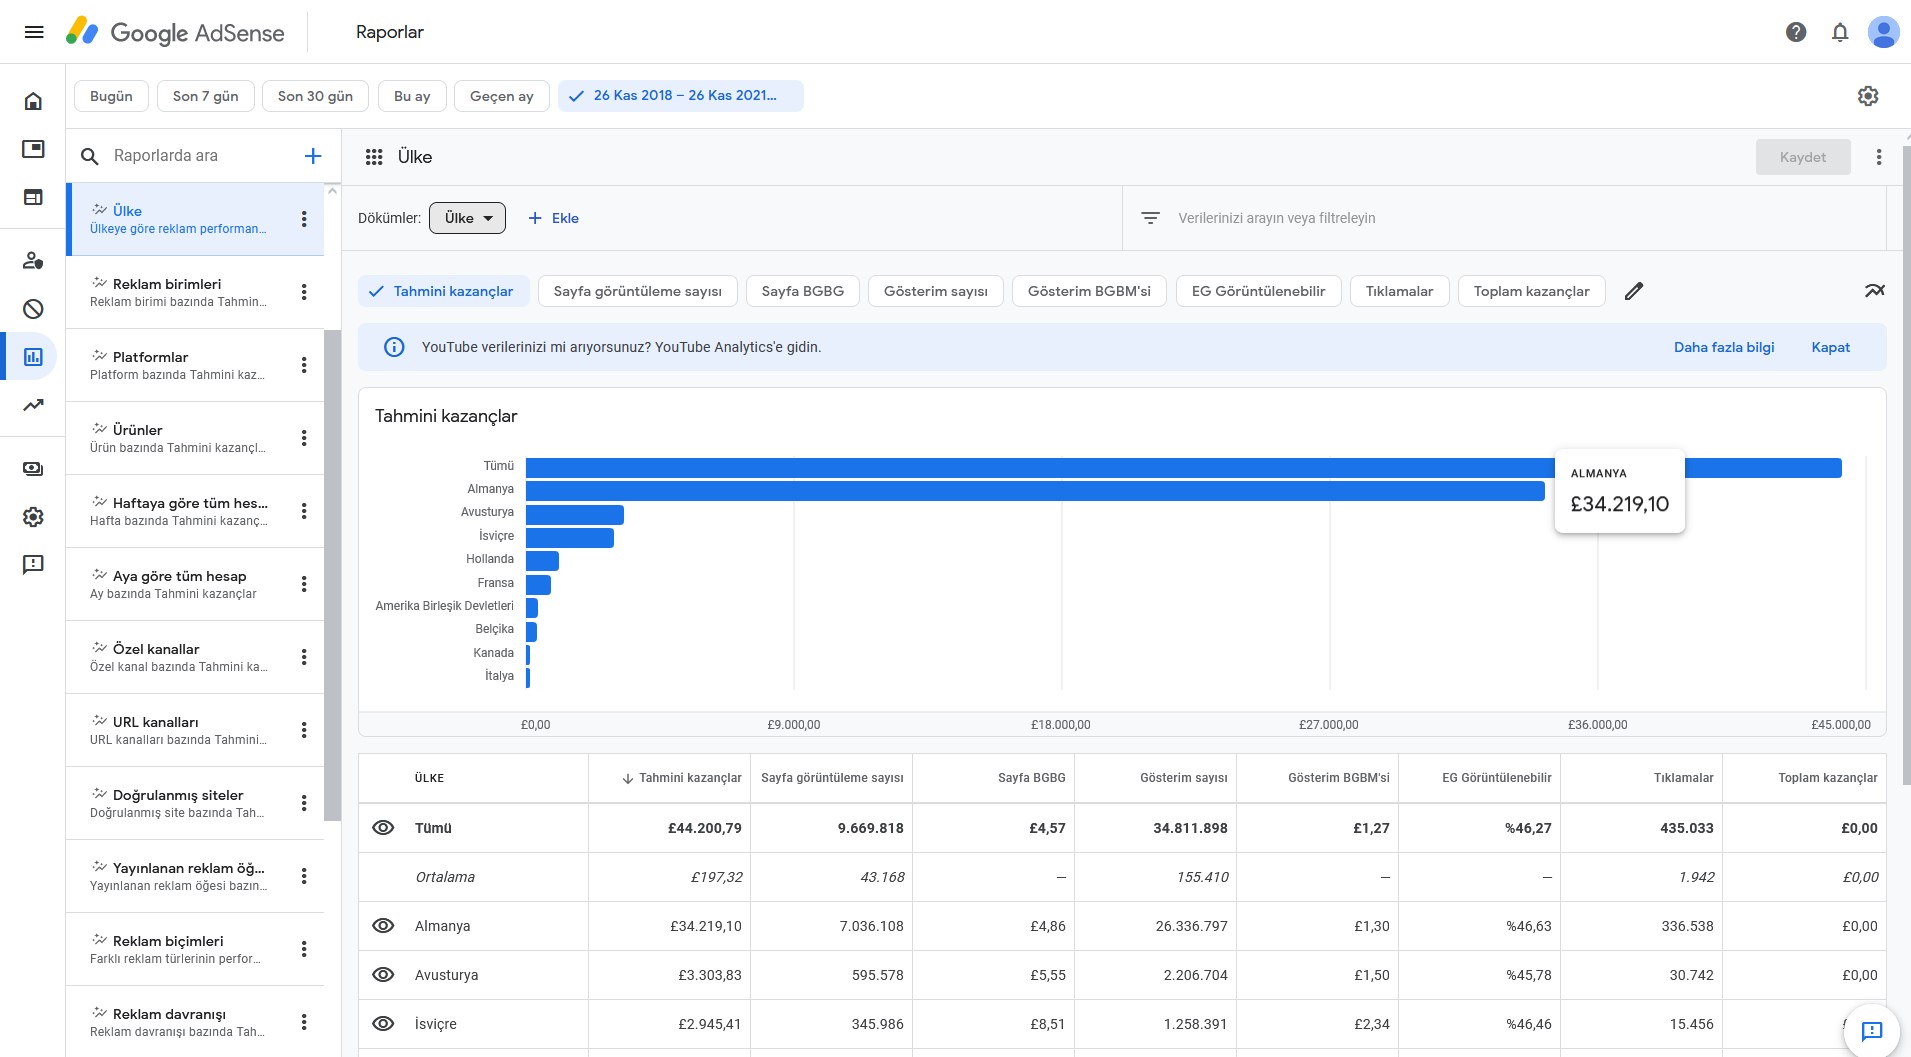
Task: Click the edit metrics pencil icon
Action: [x=1634, y=291]
